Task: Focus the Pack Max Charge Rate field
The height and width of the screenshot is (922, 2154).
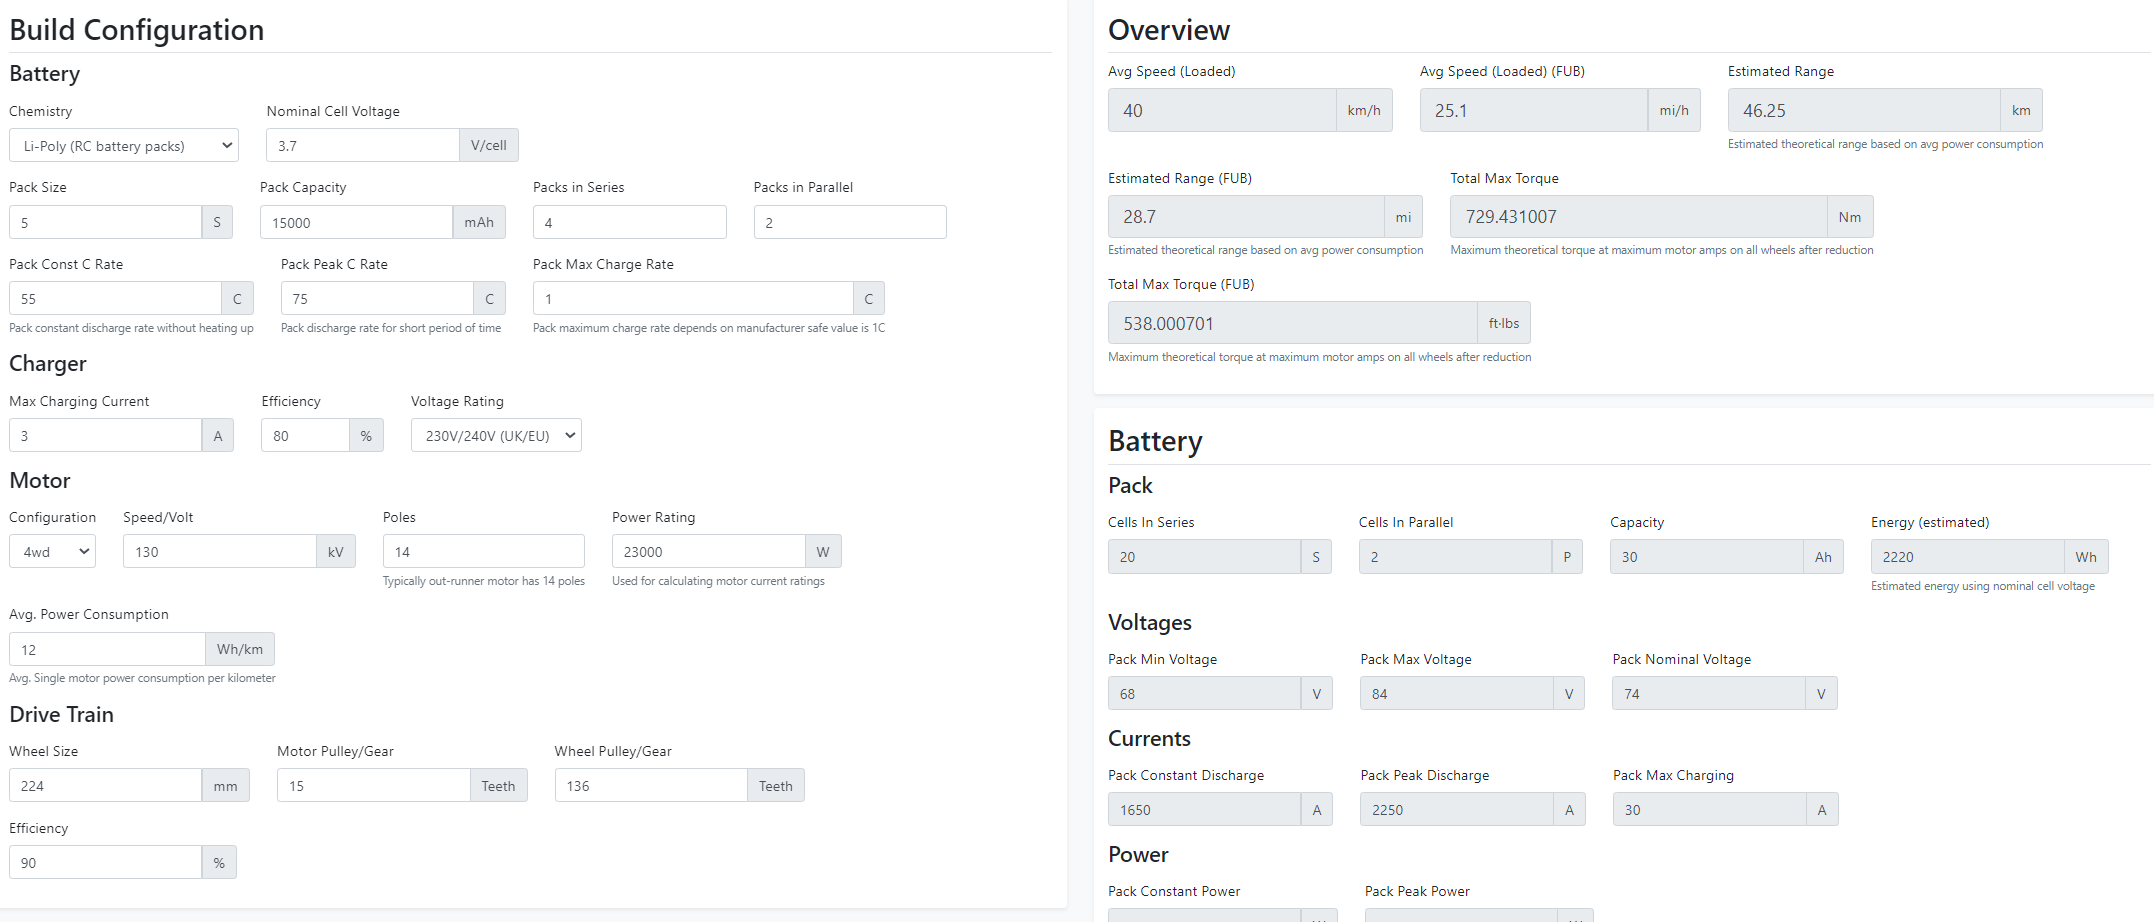Action: 692,299
